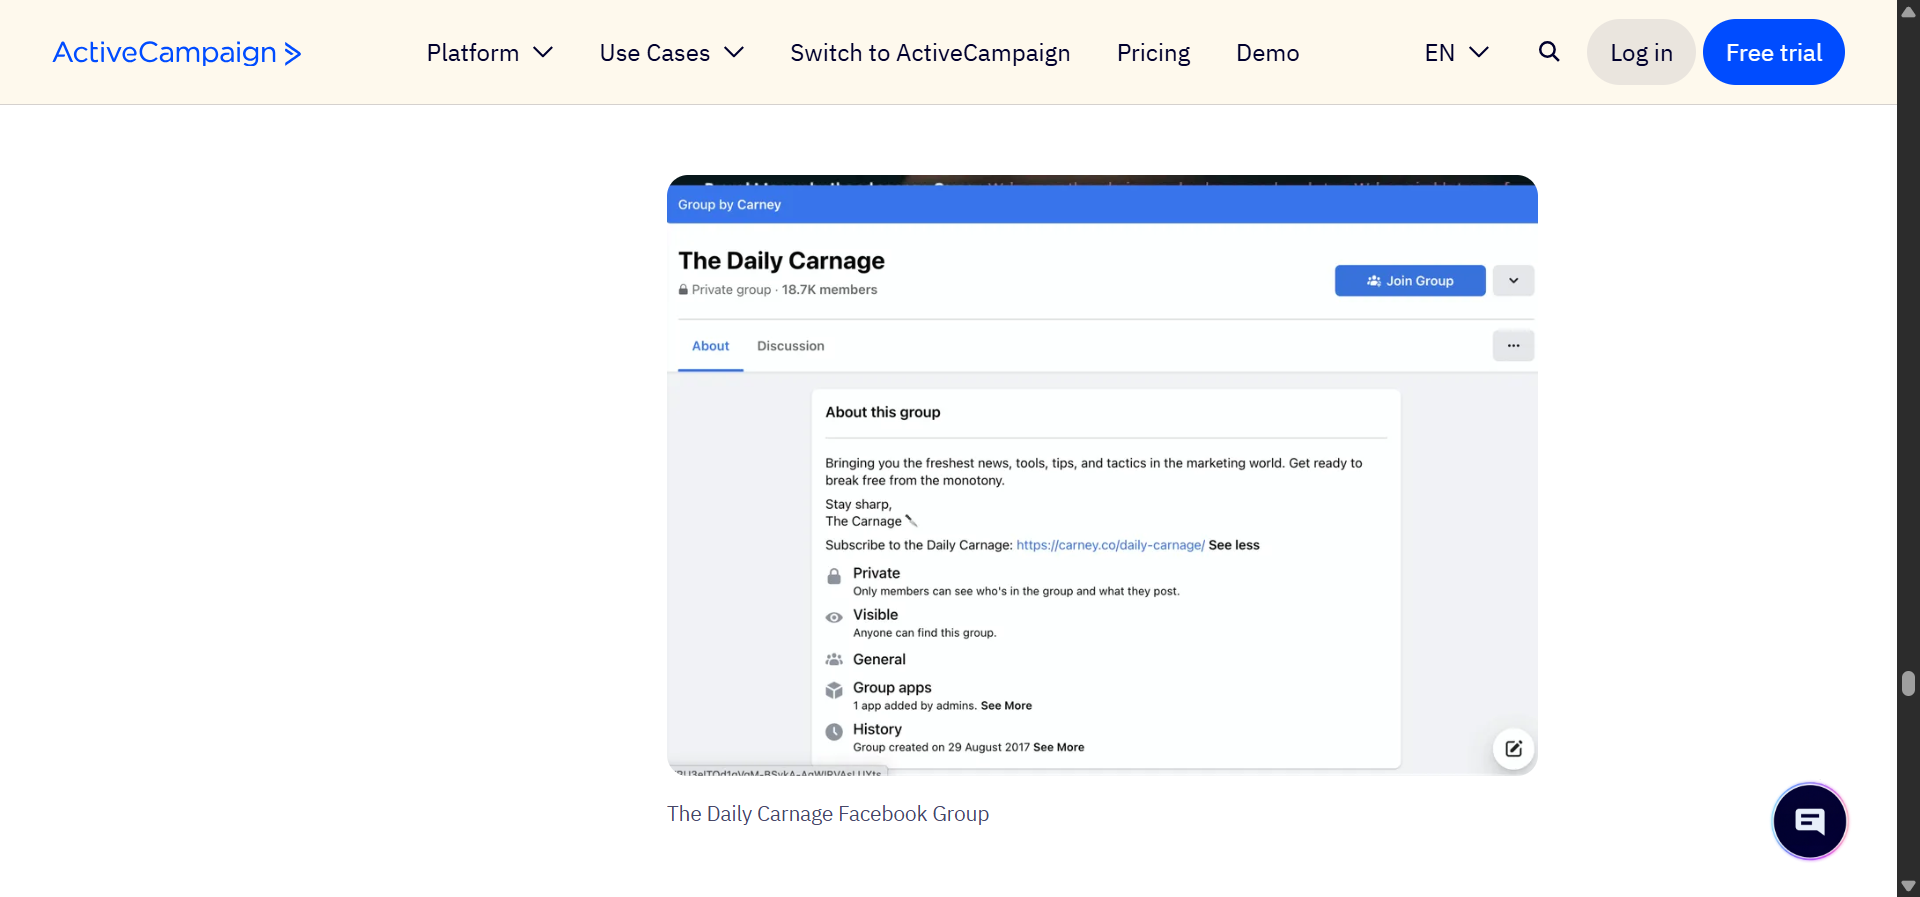Follow the carney.co/daily-carnage link
The height and width of the screenshot is (897, 1920).
coord(1110,545)
